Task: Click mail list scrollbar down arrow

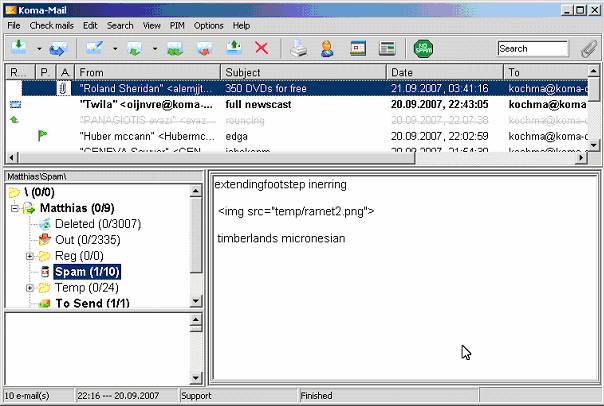Action: pos(594,145)
